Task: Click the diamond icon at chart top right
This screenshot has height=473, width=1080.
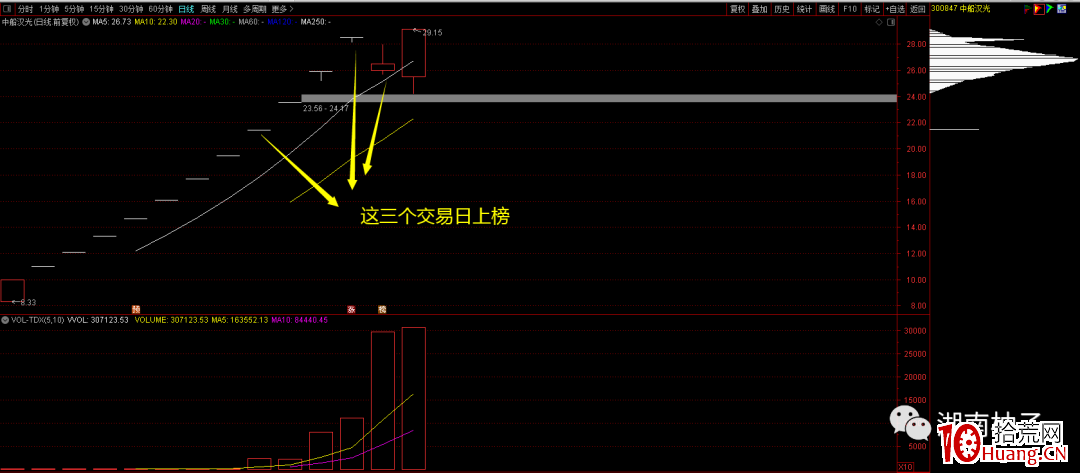Action: coord(879,22)
